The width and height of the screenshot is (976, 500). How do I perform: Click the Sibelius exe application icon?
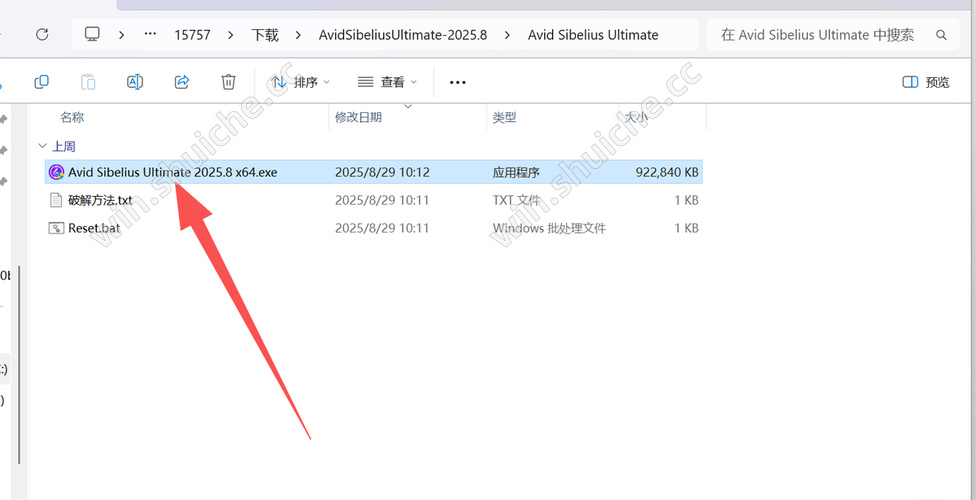56,172
